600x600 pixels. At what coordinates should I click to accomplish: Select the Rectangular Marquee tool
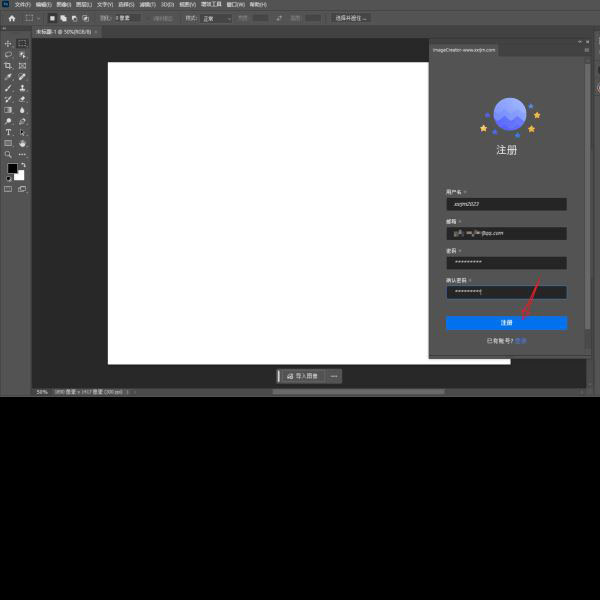pyautogui.click(x=22, y=44)
